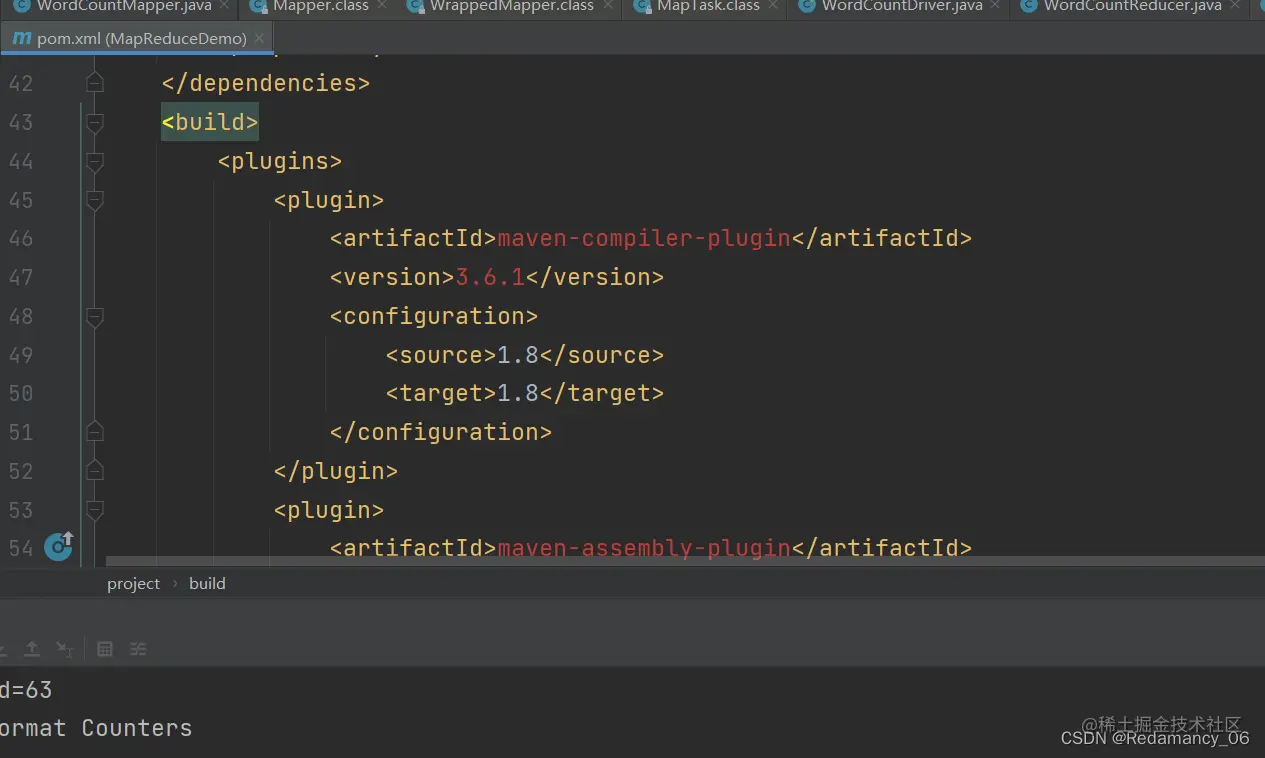
Task: Click the 'build' breadcrumb
Action: point(207,583)
